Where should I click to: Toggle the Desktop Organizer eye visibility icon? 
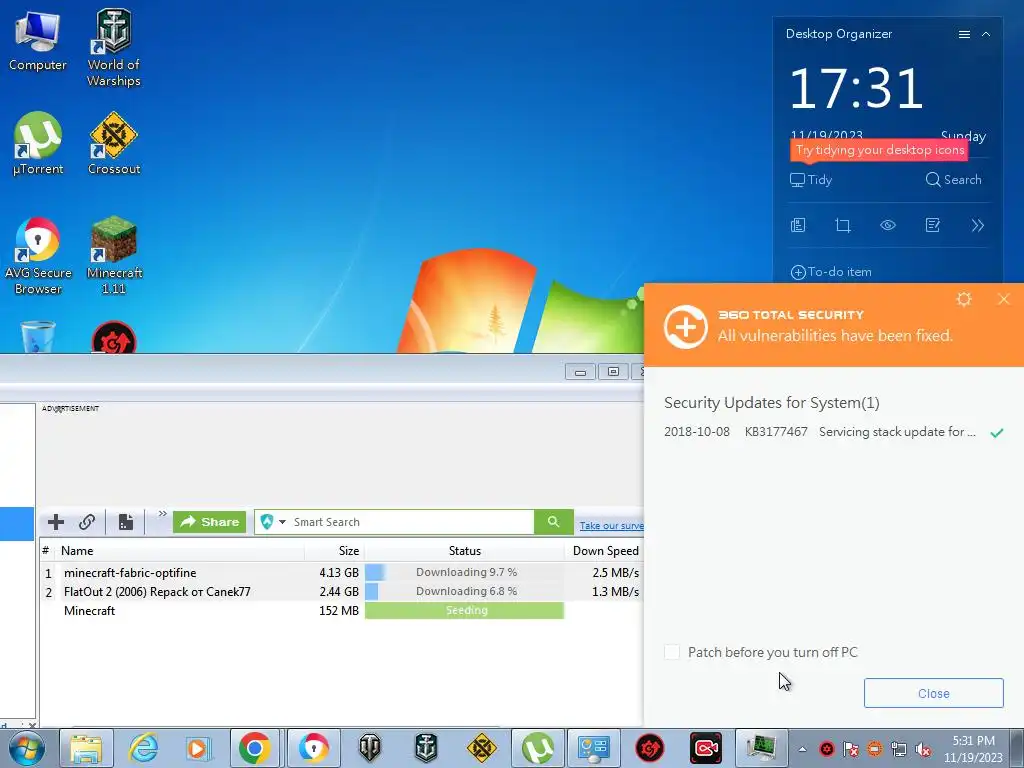pos(888,225)
